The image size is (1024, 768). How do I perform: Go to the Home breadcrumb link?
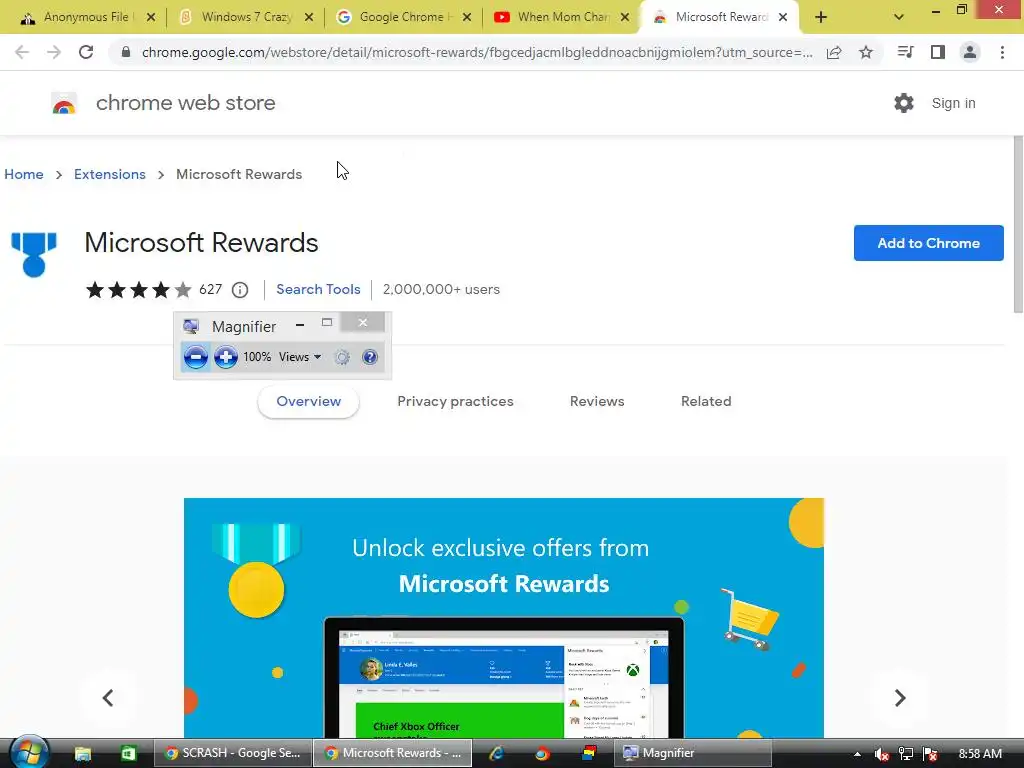click(24, 174)
